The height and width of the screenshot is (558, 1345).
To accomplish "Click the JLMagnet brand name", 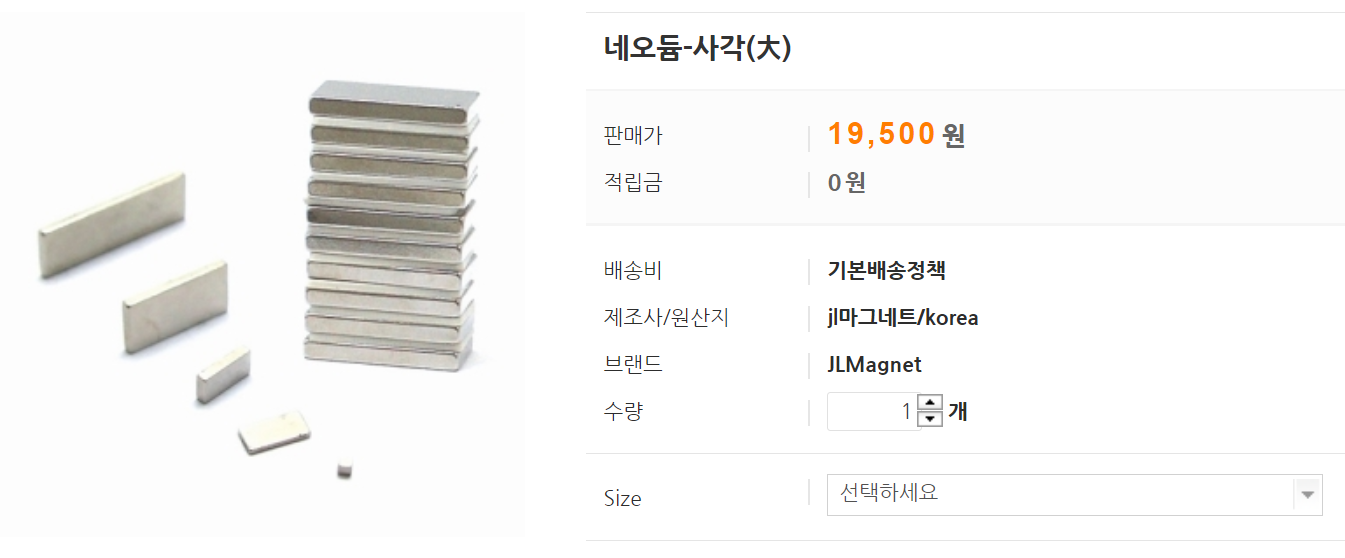I will pyautogui.click(x=874, y=364).
